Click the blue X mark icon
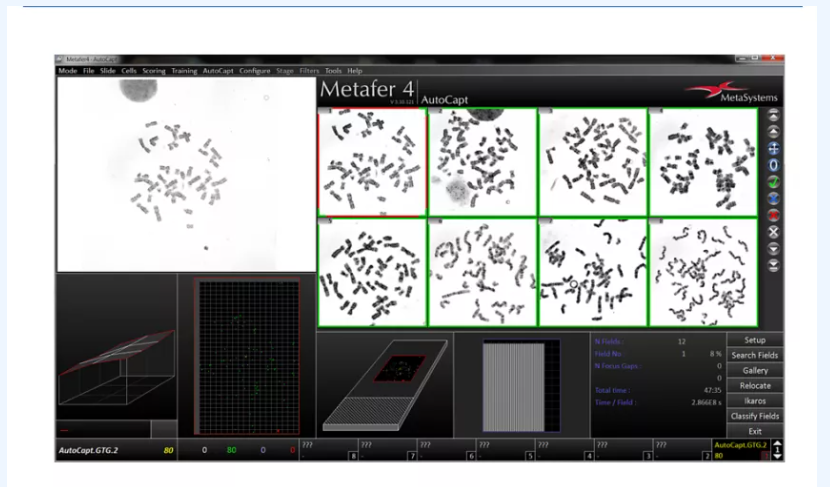Image resolution: width=830 pixels, height=487 pixels. click(x=773, y=199)
